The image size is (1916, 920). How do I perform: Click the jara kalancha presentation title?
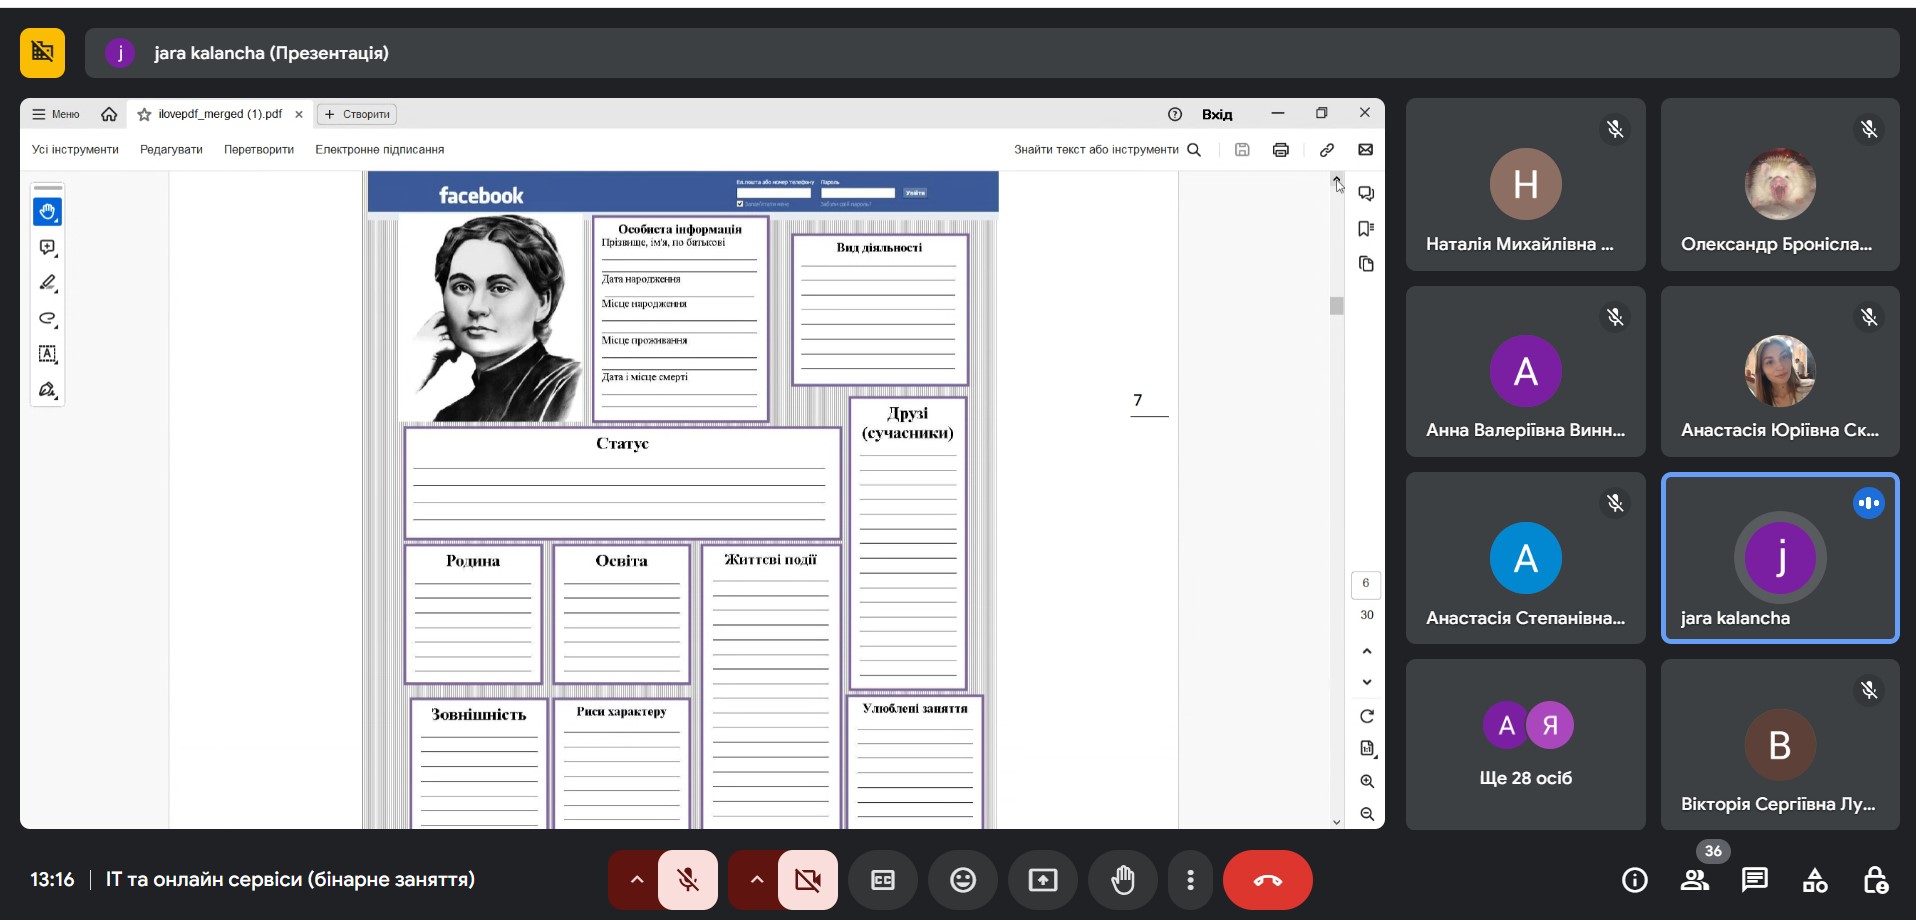271,53
